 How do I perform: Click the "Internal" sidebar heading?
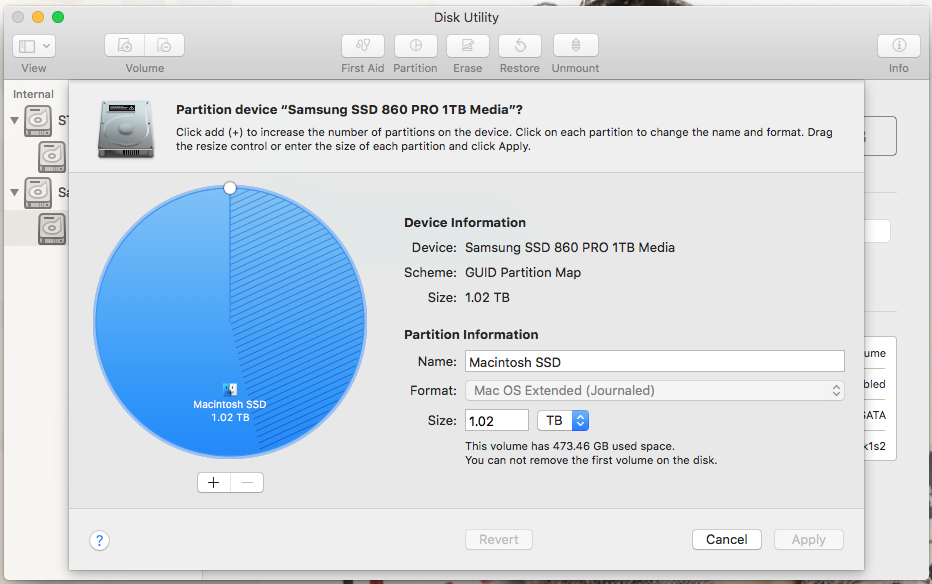(x=33, y=94)
